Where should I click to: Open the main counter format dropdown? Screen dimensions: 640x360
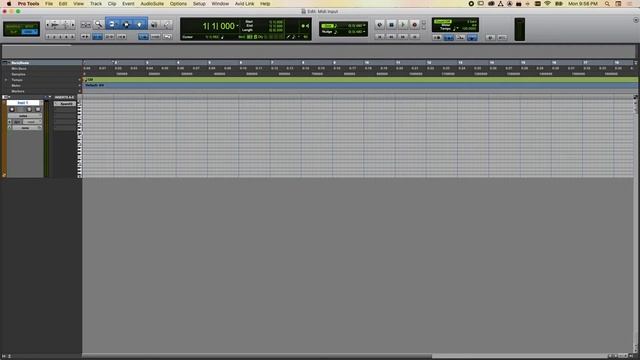pos(238,26)
